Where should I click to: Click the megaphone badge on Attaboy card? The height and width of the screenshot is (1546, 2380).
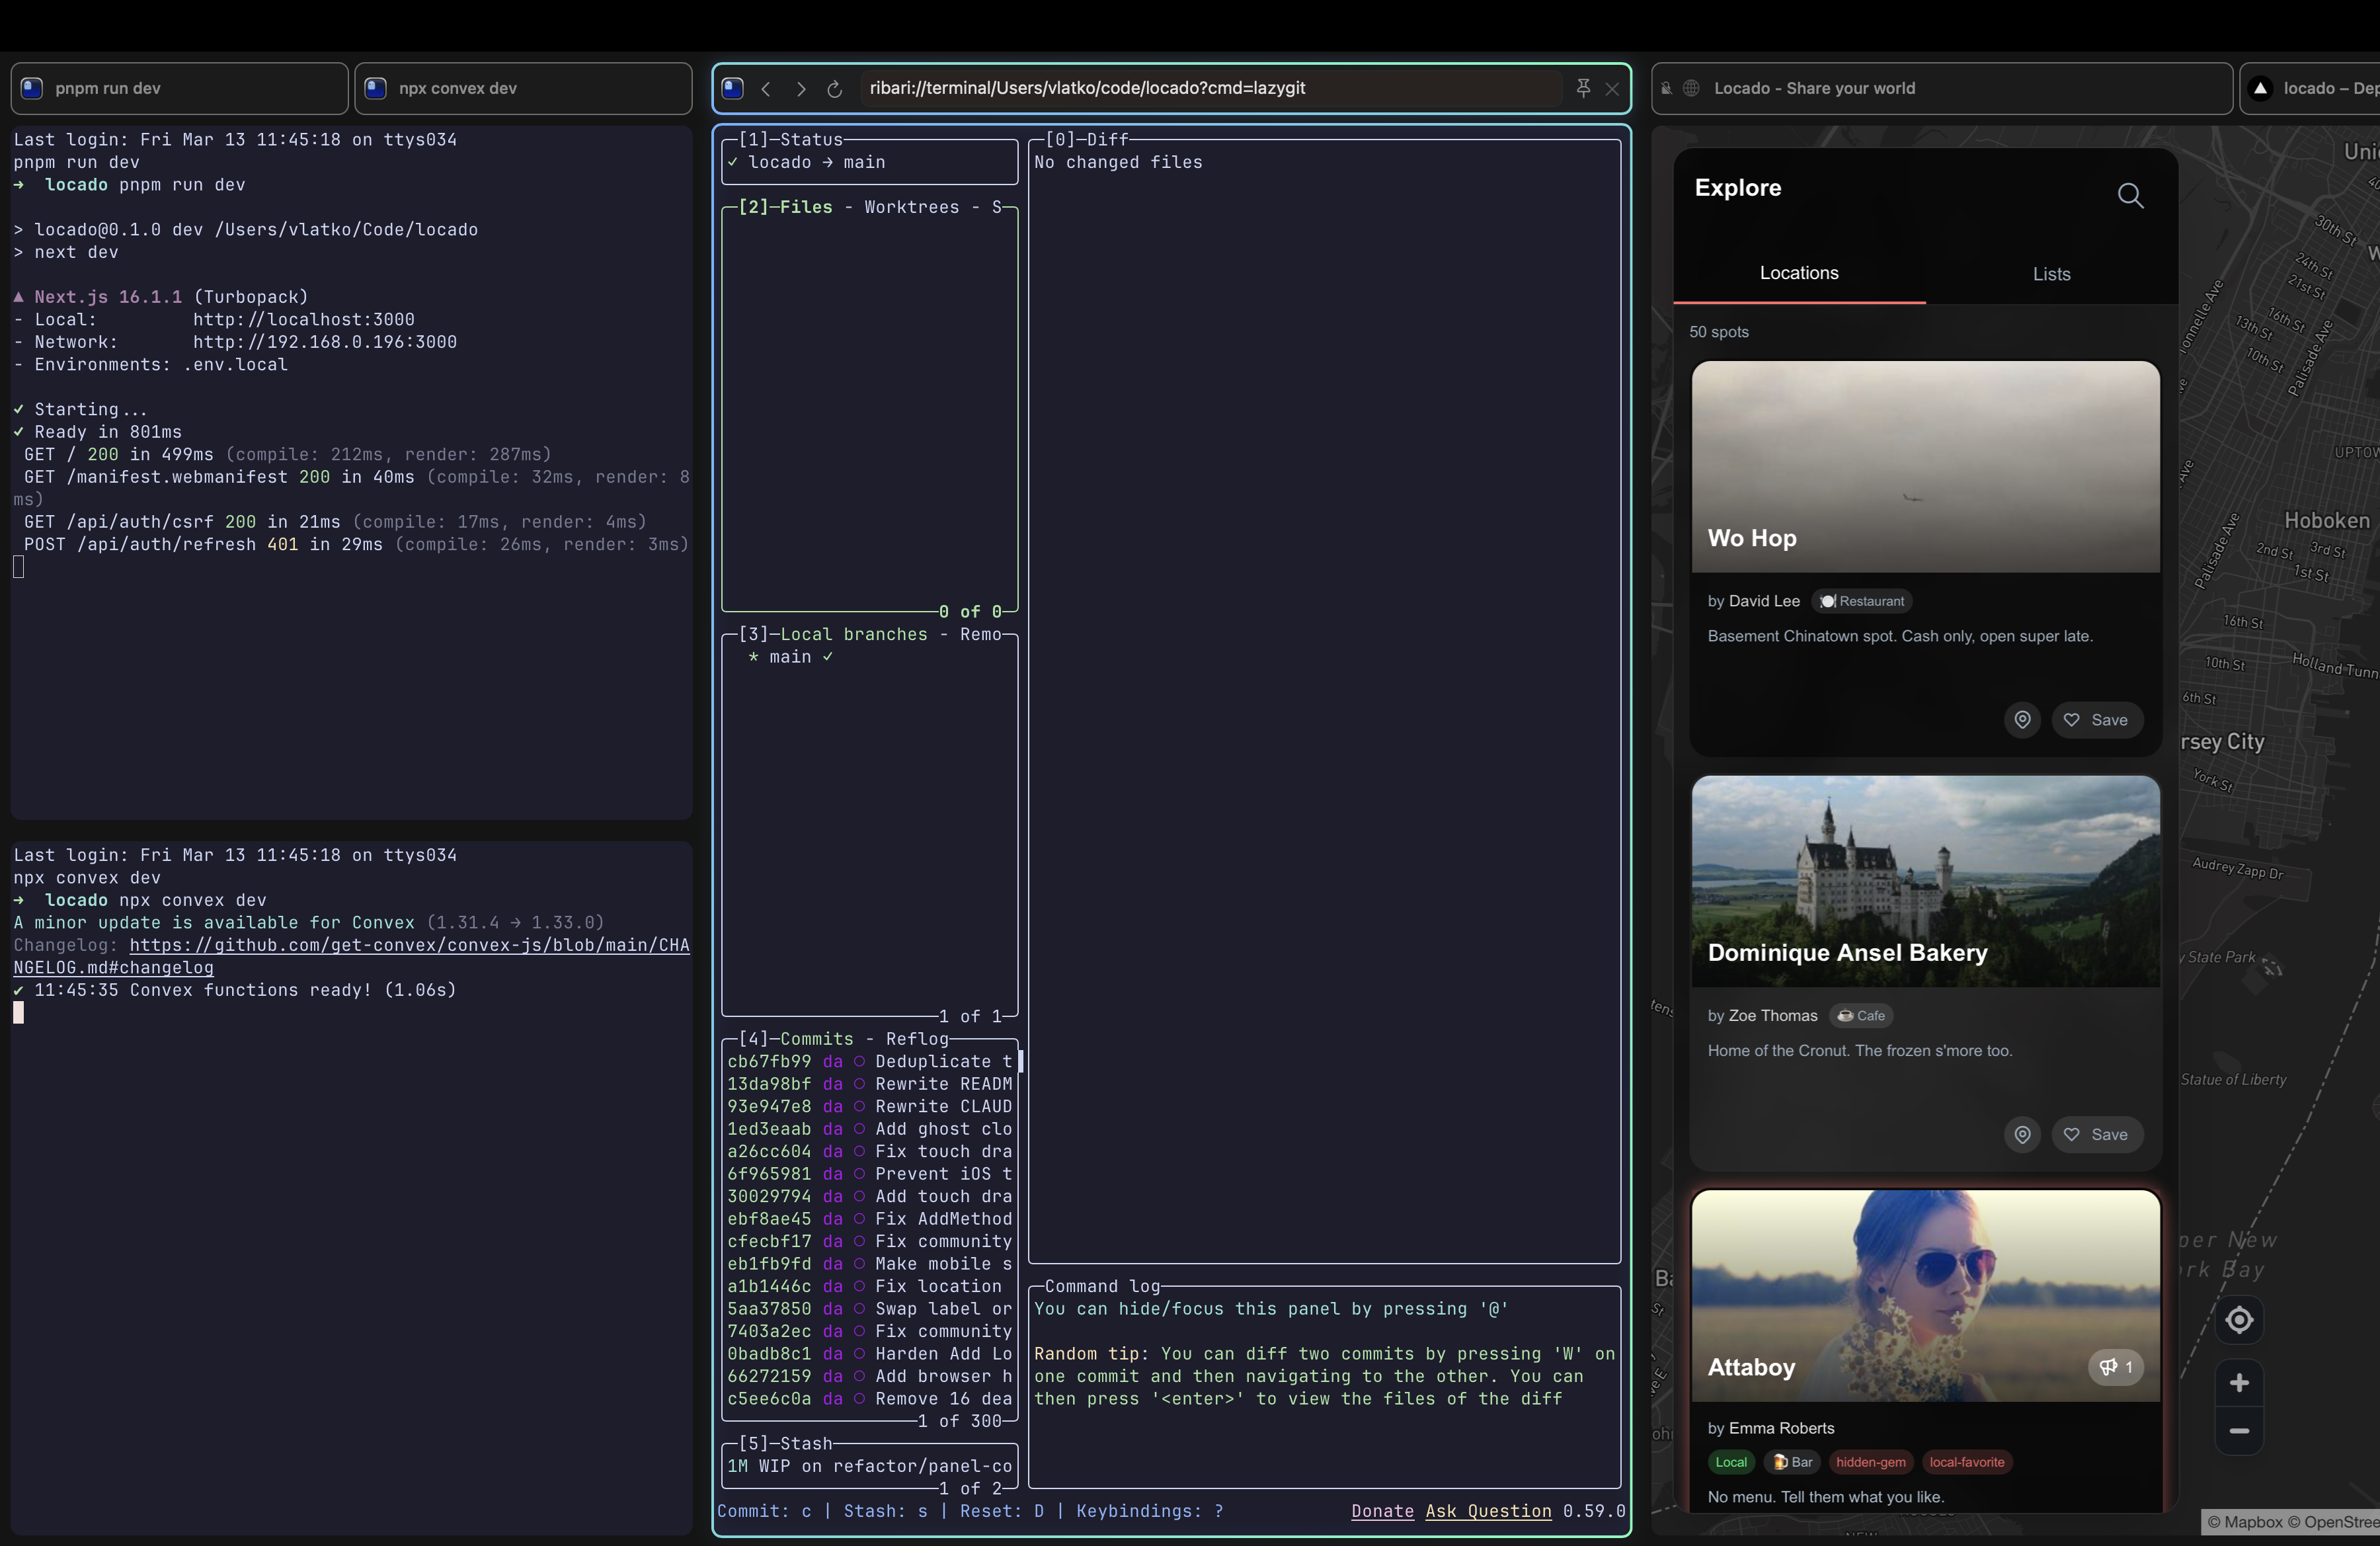point(2115,1367)
